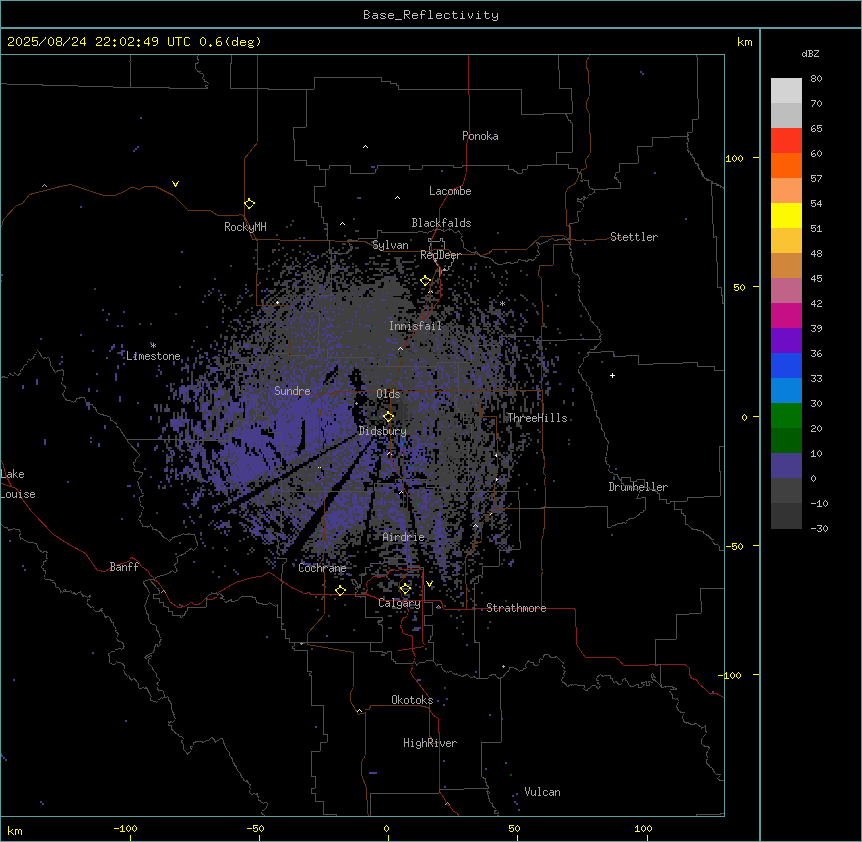The image size is (862, 842).
Task: Click the RockyMH town label
Action: pos(245,227)
